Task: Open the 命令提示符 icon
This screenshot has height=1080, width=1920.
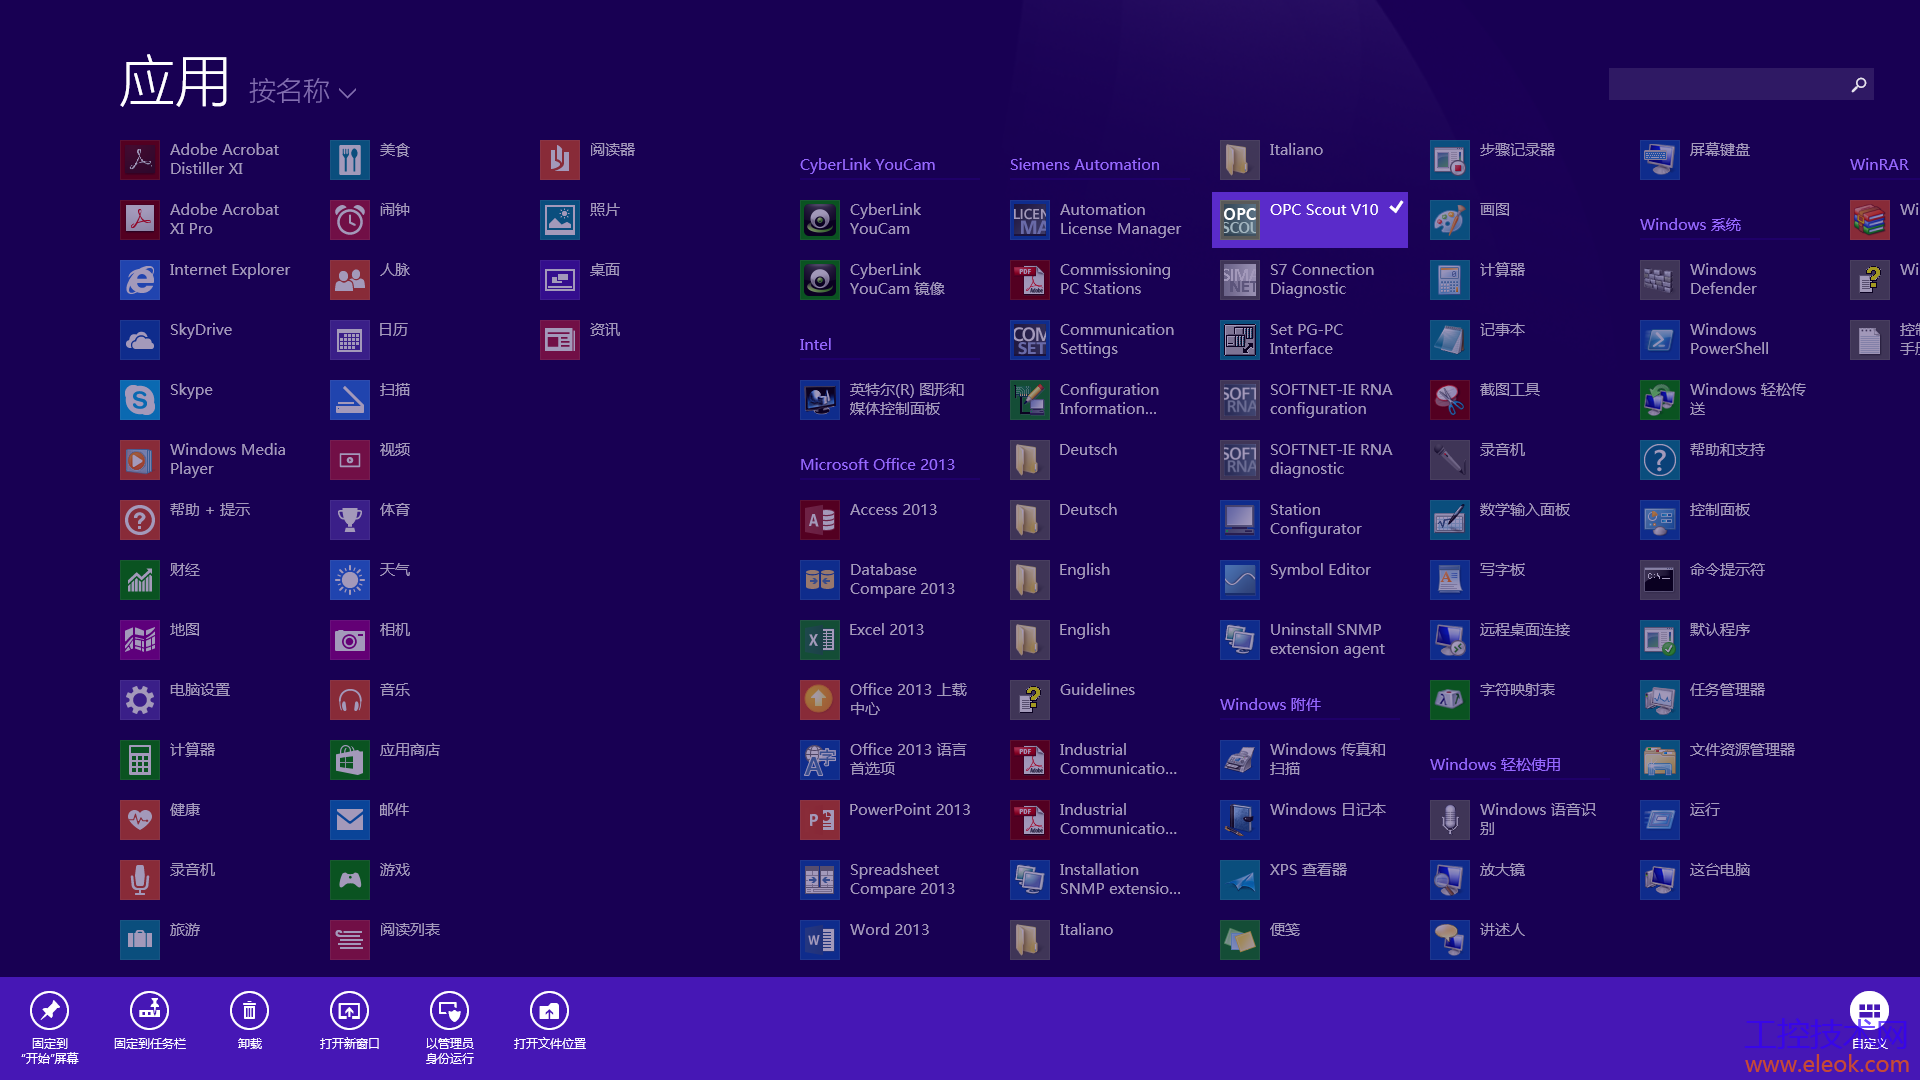Action: (1660, 580)
